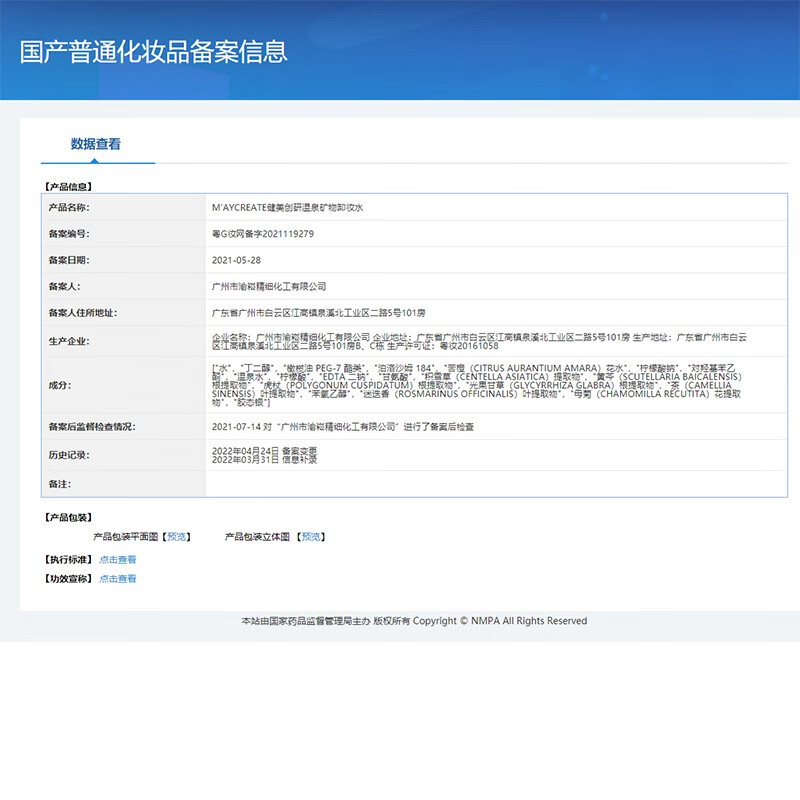Click the filer address in 备案人住所地址 row
This screenshot has height=800, width=800.
318,313
